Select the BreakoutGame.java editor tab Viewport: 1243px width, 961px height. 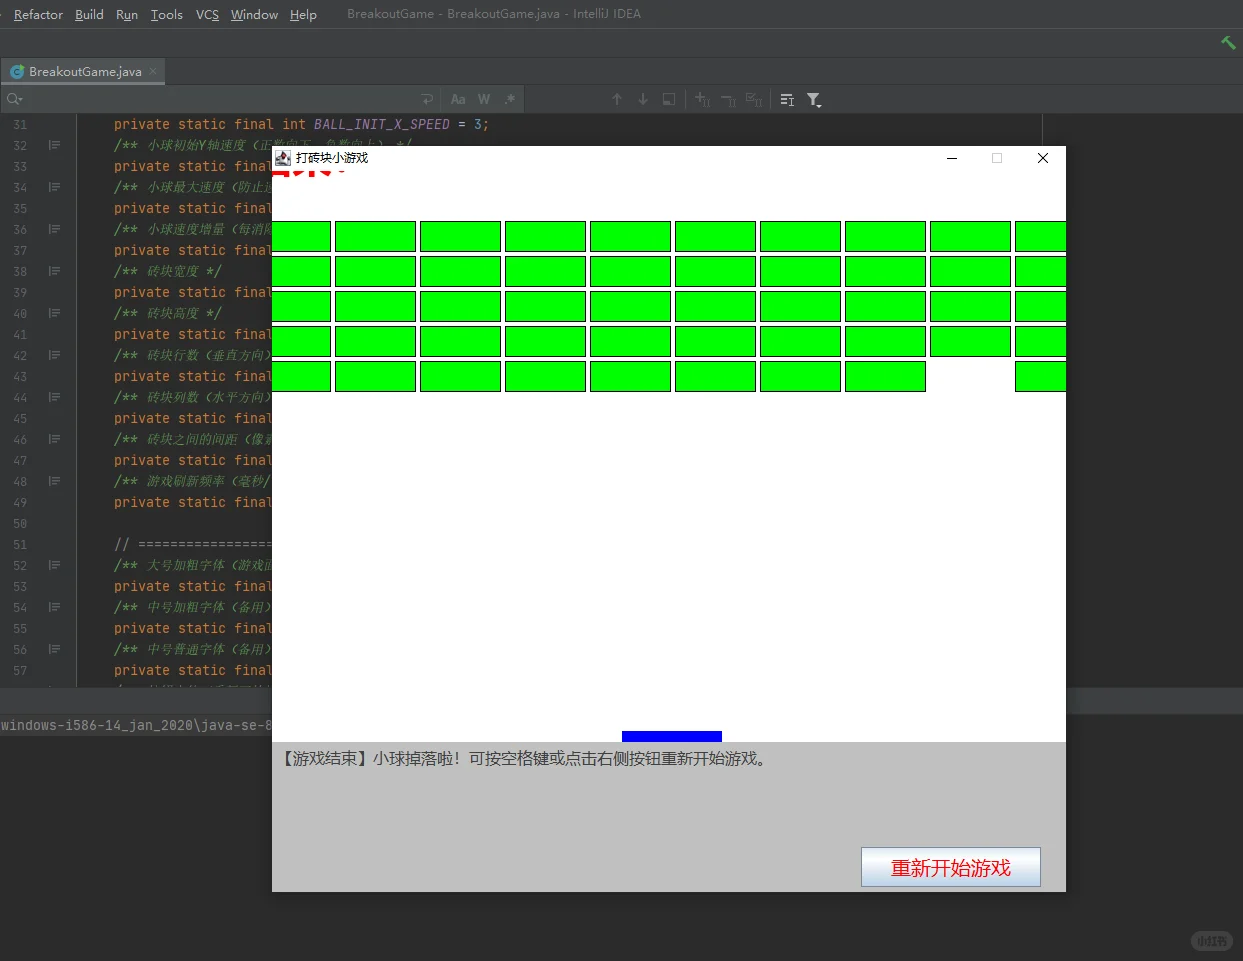click(x=84, y=71)
